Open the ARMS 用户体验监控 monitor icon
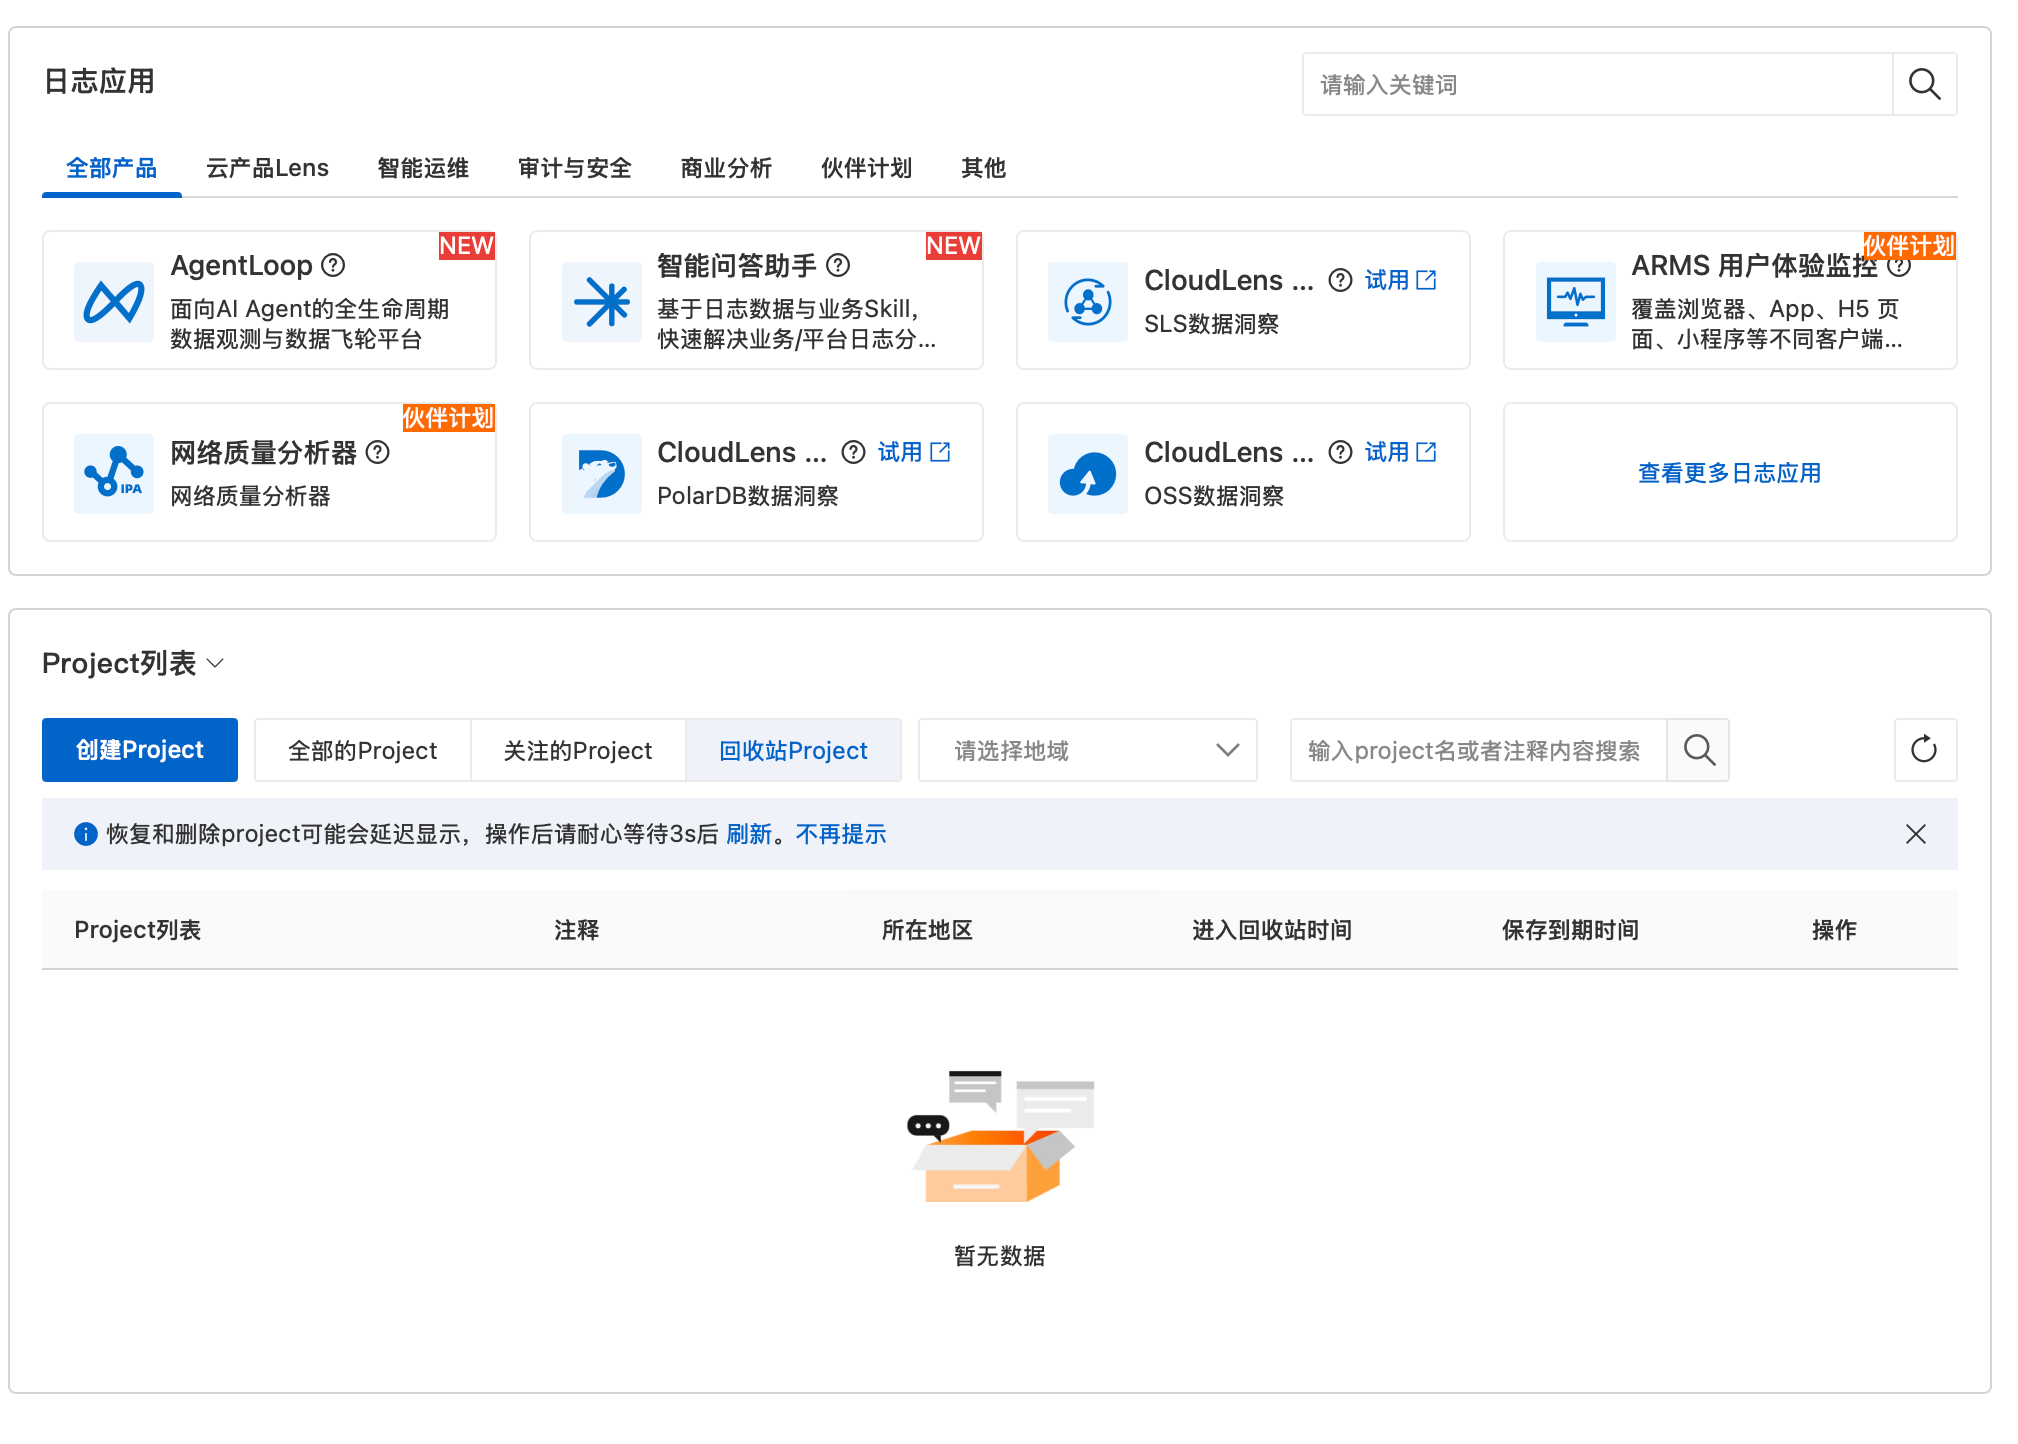The height and width of the screenshot is (1444, 2018). [1575, 301]
